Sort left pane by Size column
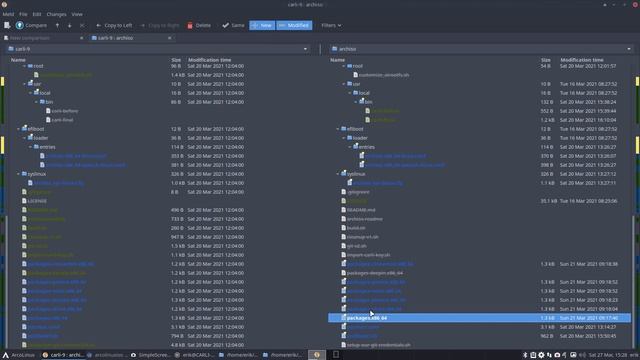The image size is (640, 360). 176,60
